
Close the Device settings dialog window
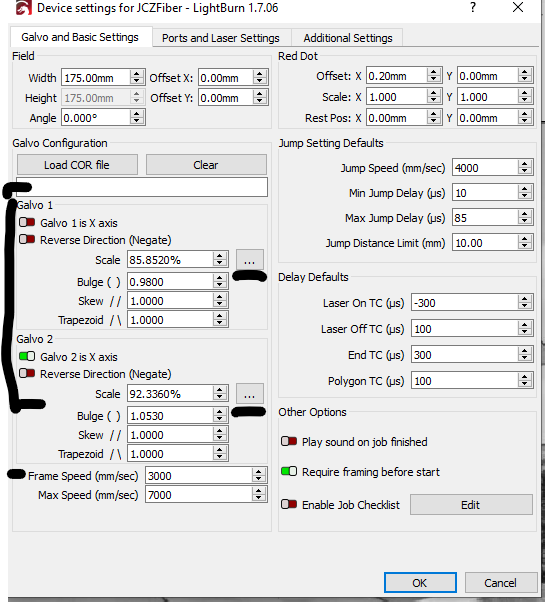coord(518,7)
